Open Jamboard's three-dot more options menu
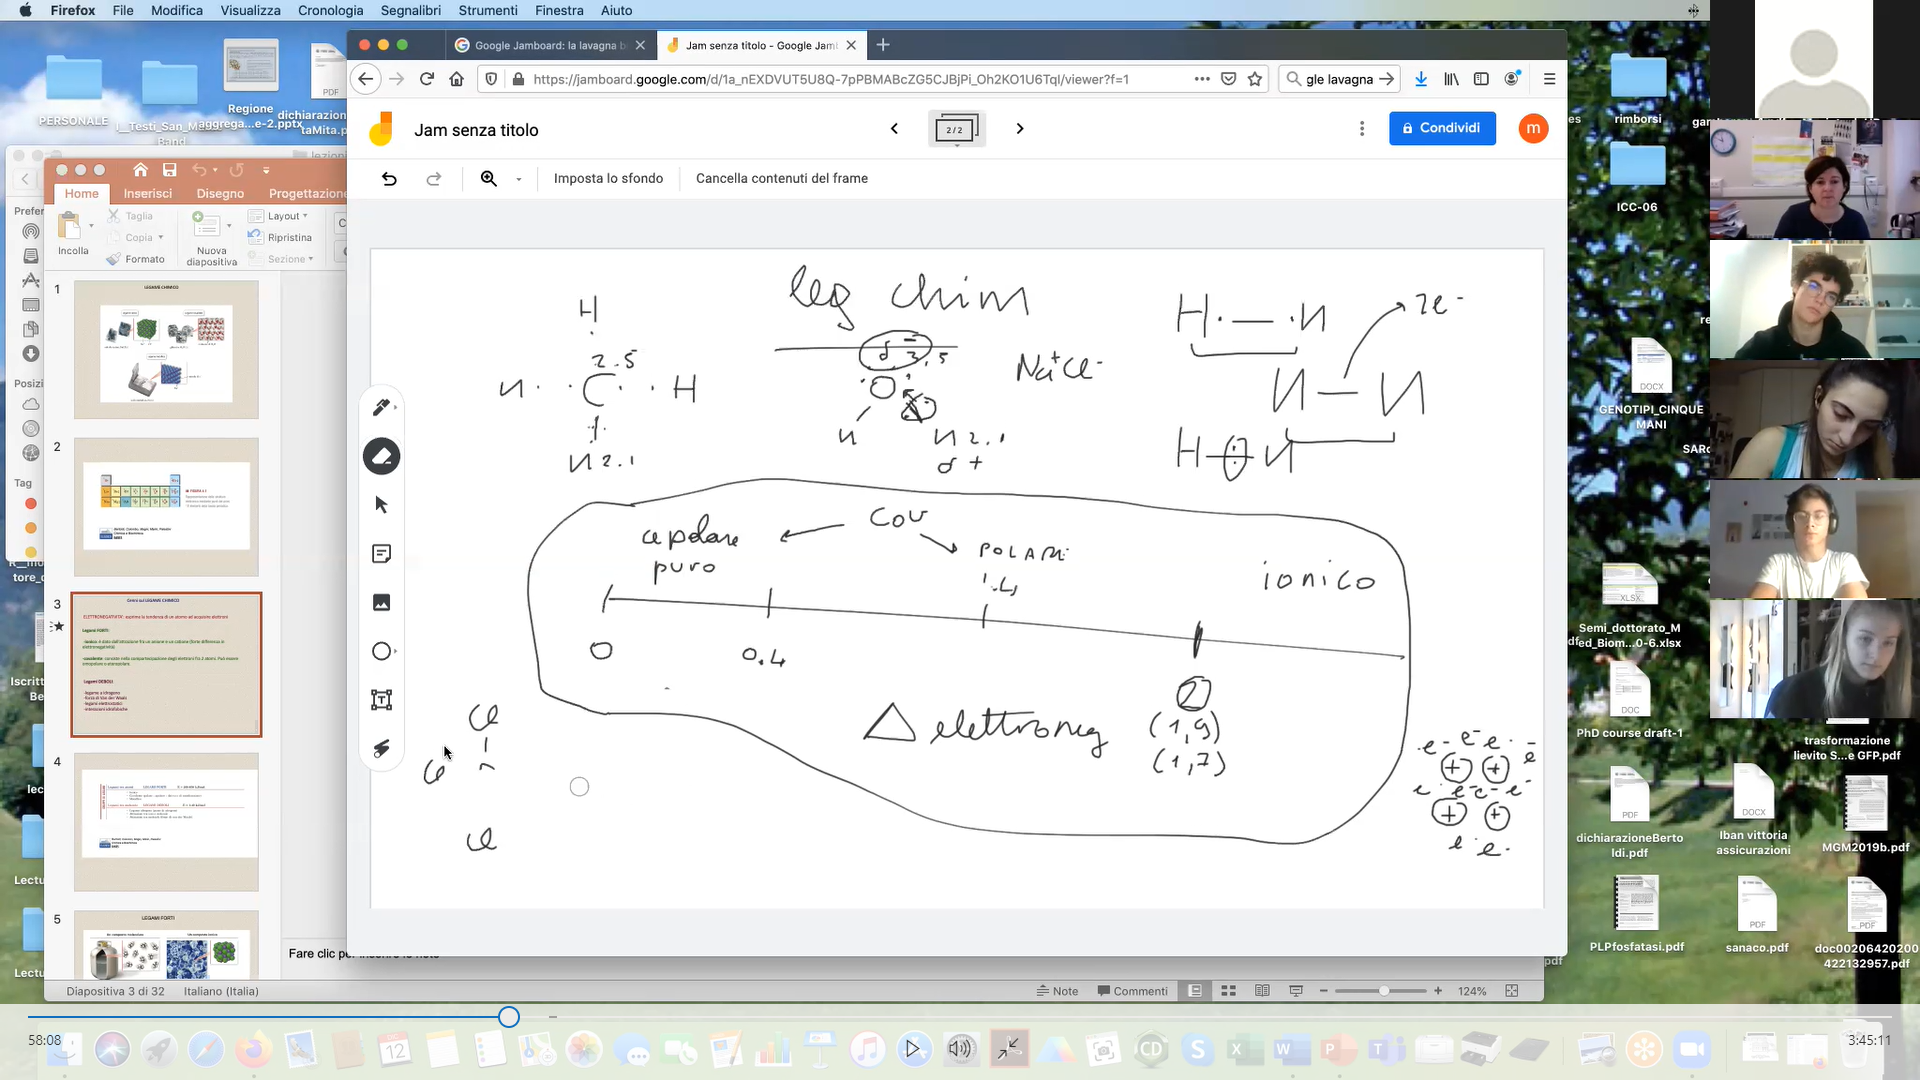Image resolution: width=1920 pixels, height=1080 pixels. [x=1361, y=129]
